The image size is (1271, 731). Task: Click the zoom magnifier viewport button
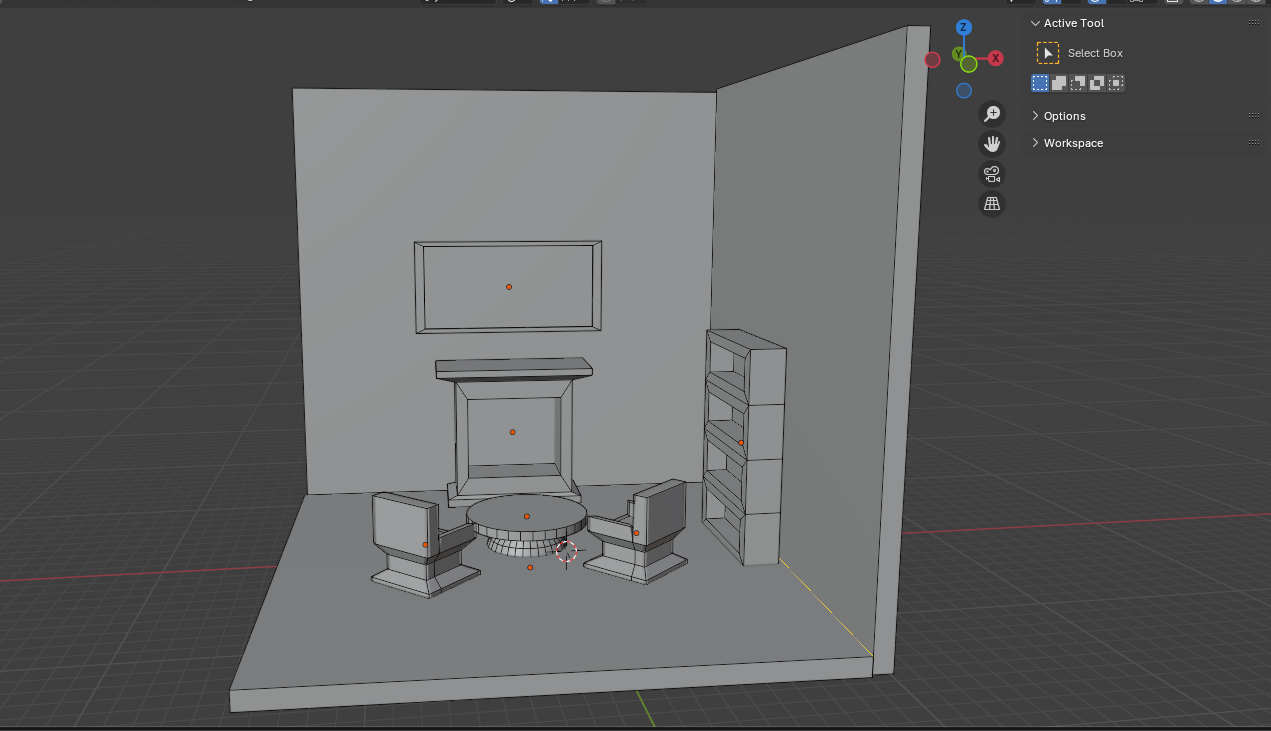(x=992, y=114)
